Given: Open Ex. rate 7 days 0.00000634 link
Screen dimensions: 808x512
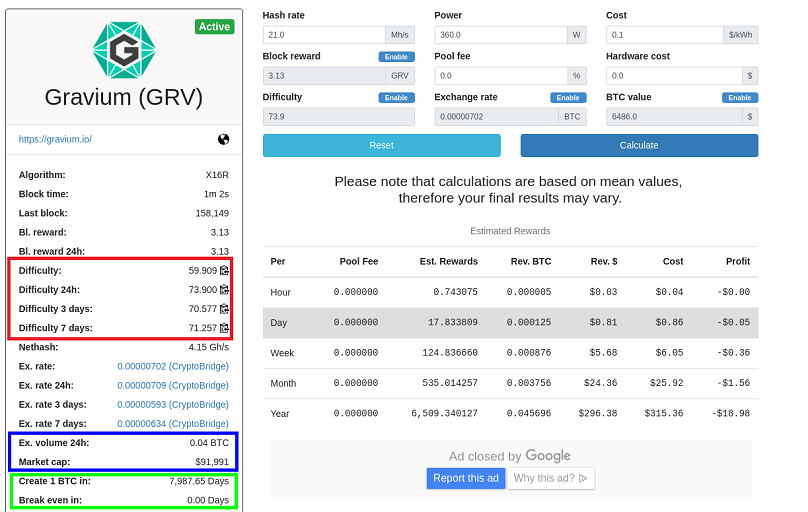Looking at the screenshot, I should (x=173, y=423).
